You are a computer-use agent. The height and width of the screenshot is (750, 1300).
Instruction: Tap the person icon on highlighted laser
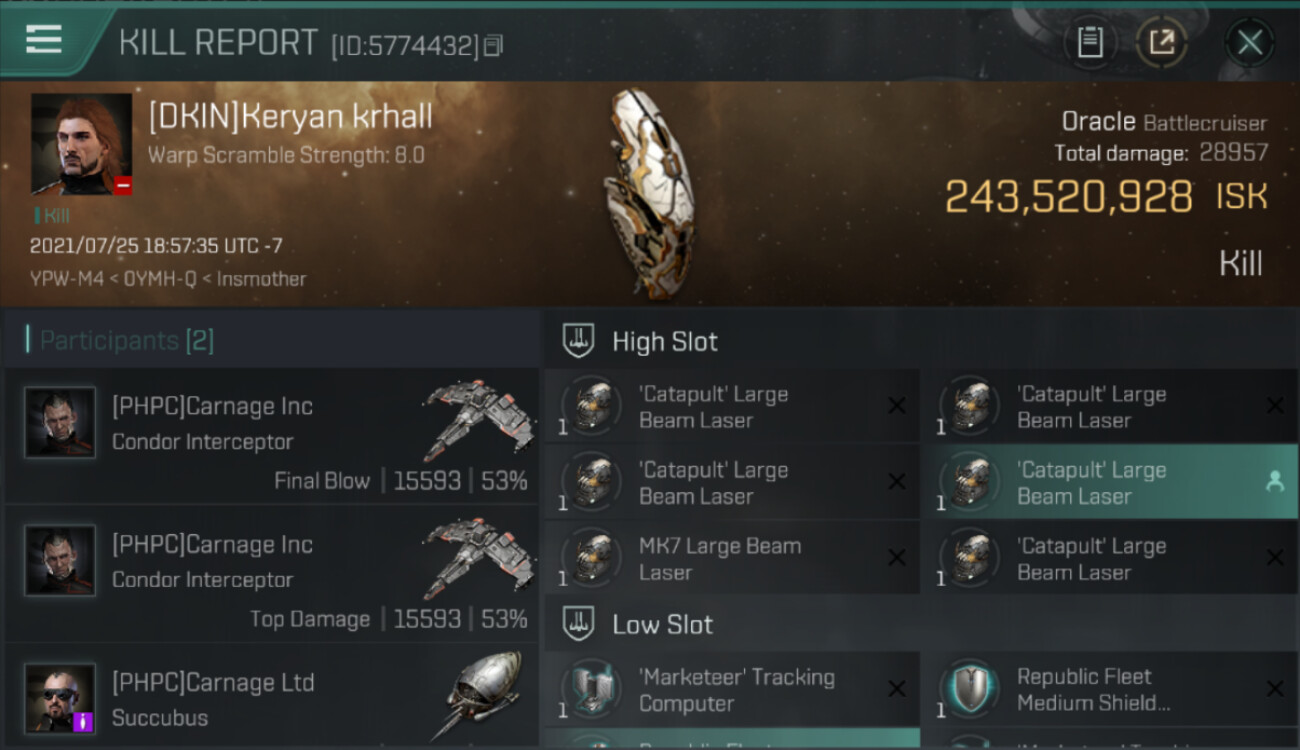tap(1274, 482)
